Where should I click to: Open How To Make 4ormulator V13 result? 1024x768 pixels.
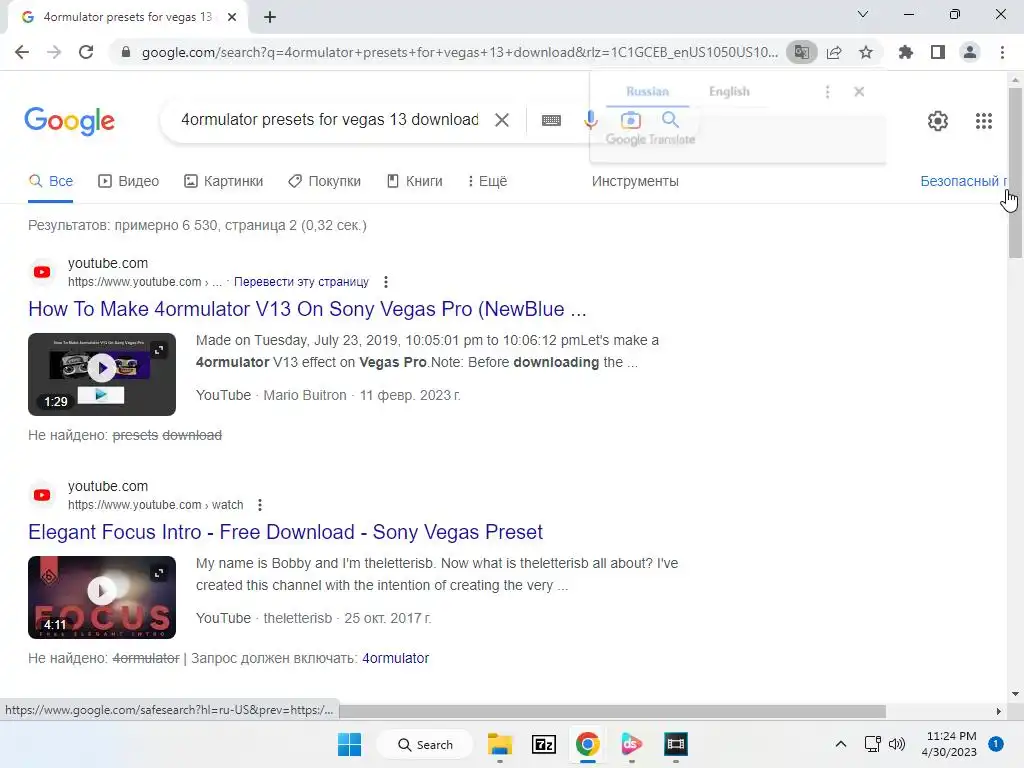[307, 309]
